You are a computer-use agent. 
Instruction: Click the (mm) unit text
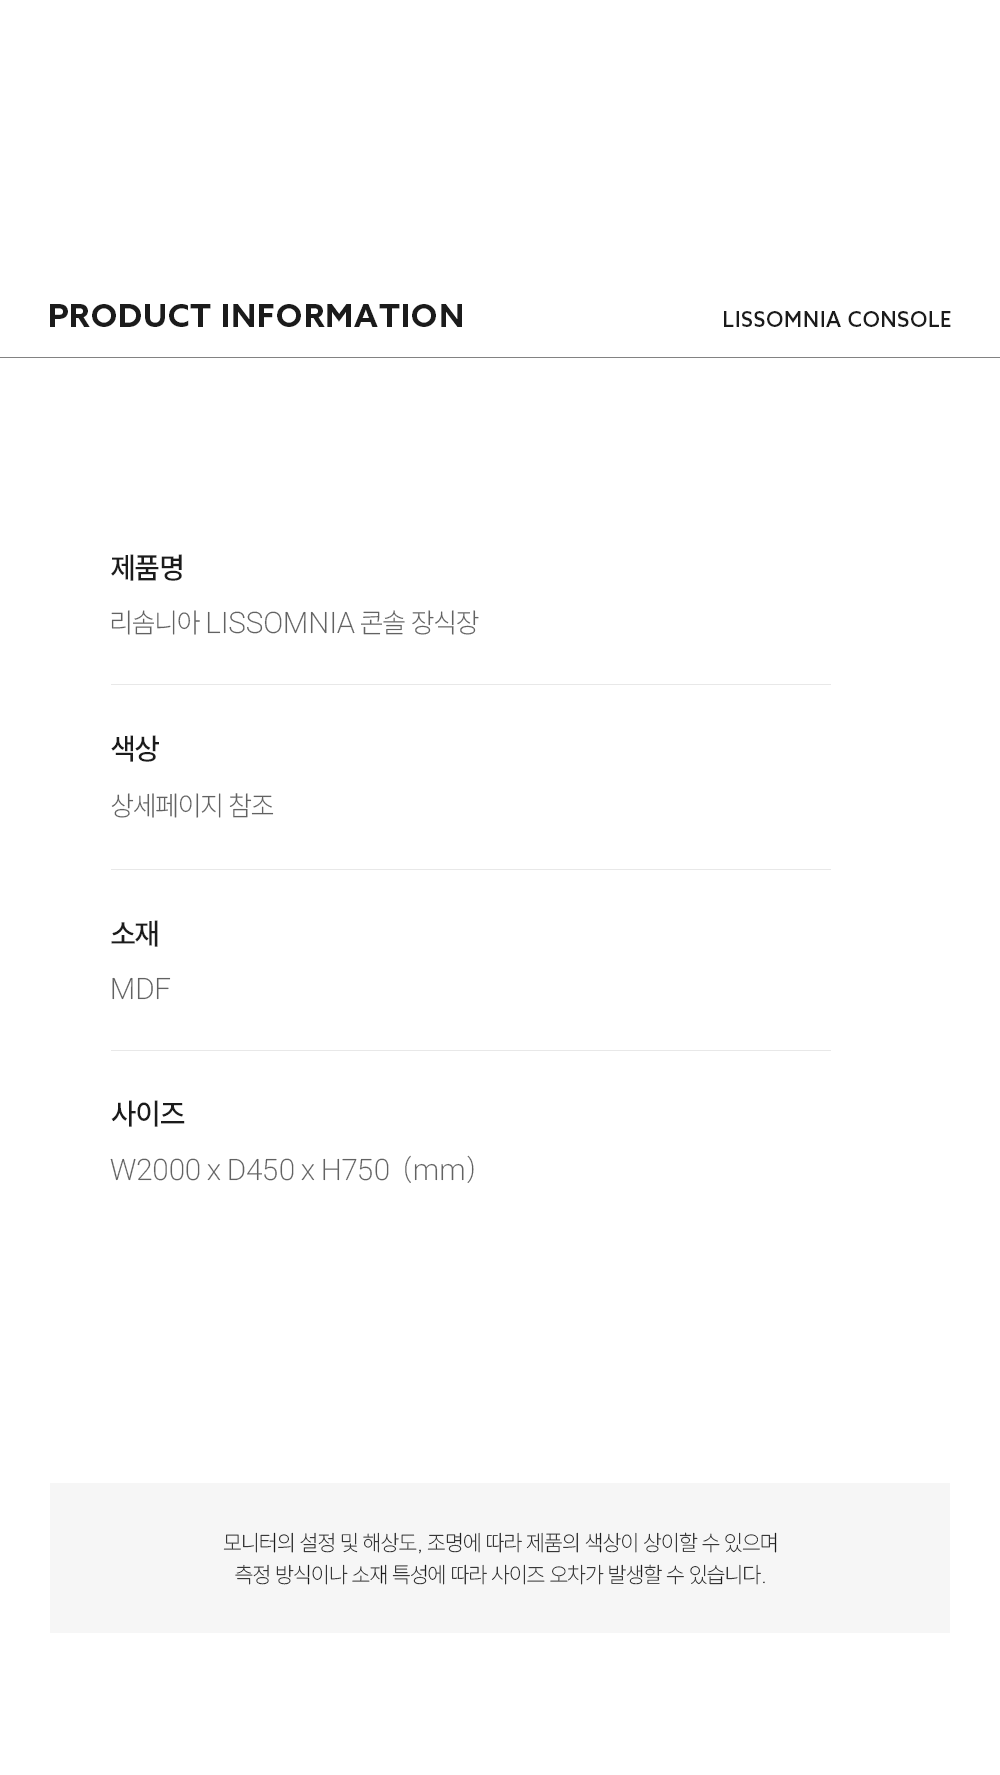[439, 1170]
